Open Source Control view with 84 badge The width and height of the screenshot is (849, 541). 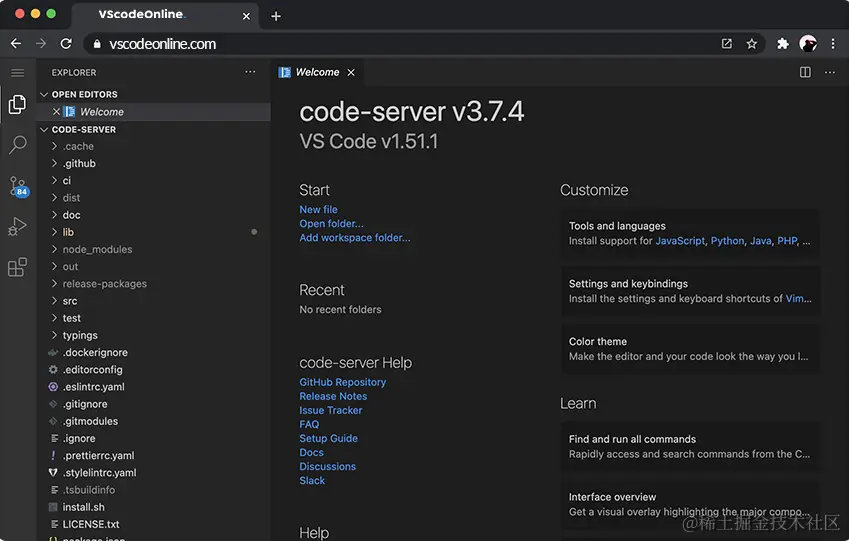tap(18, 186)
